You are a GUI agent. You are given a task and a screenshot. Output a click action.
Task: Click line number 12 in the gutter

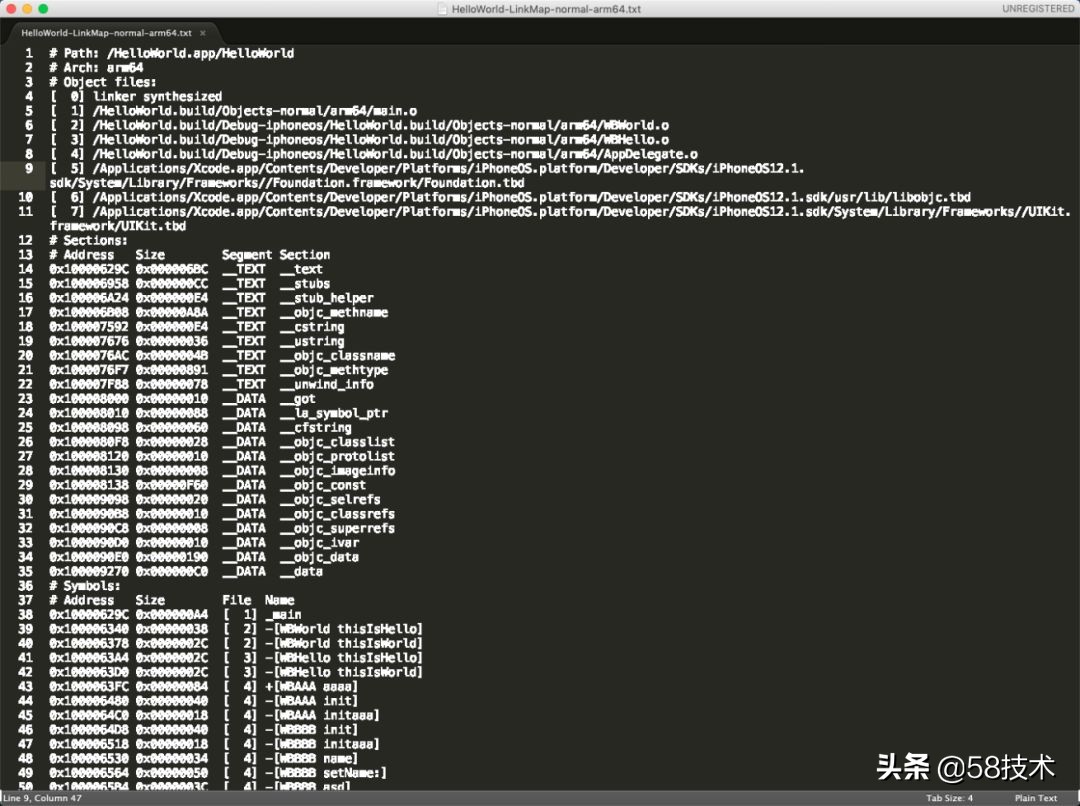[25, 240]
